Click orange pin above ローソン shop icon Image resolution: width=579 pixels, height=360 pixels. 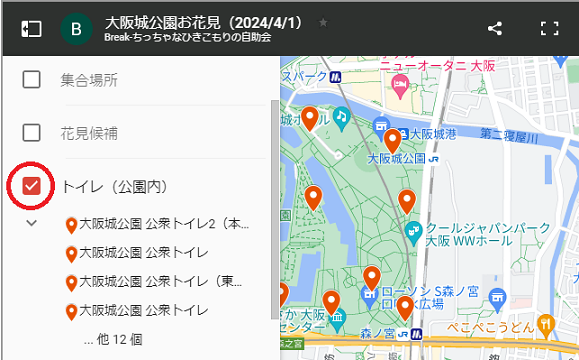point(372,277)
